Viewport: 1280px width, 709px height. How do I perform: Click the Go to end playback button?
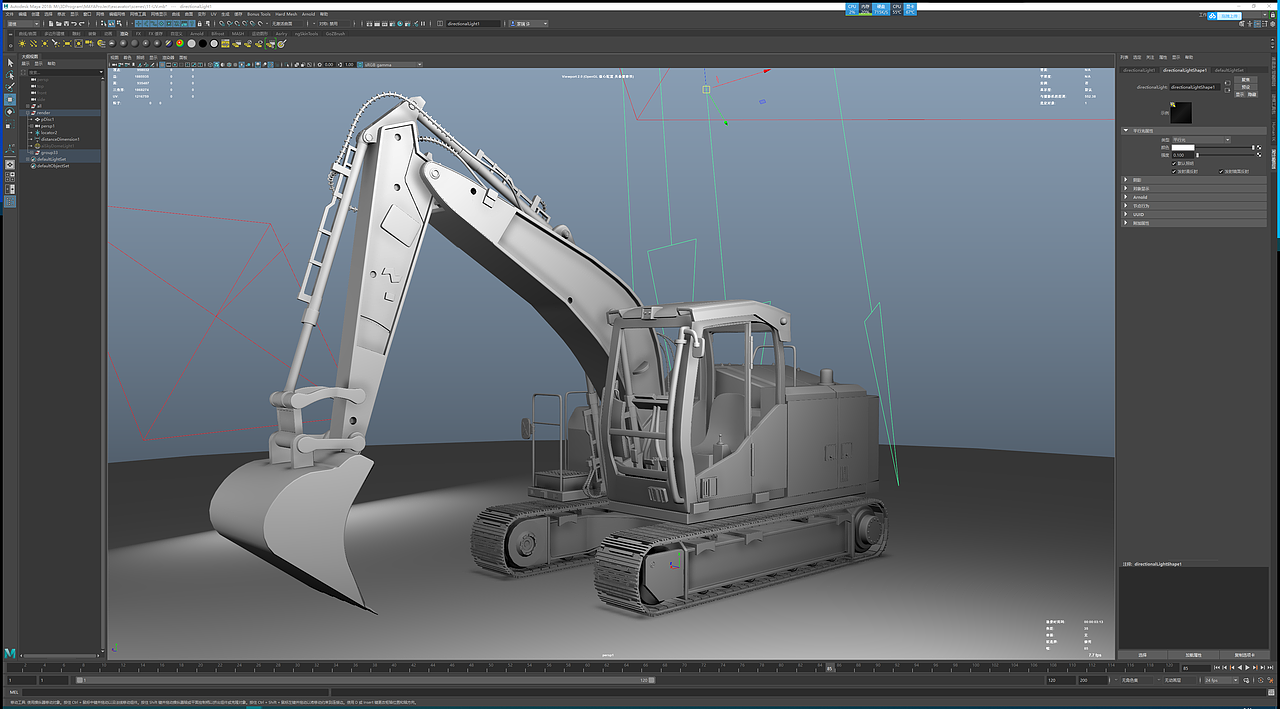pos(1270,668)
